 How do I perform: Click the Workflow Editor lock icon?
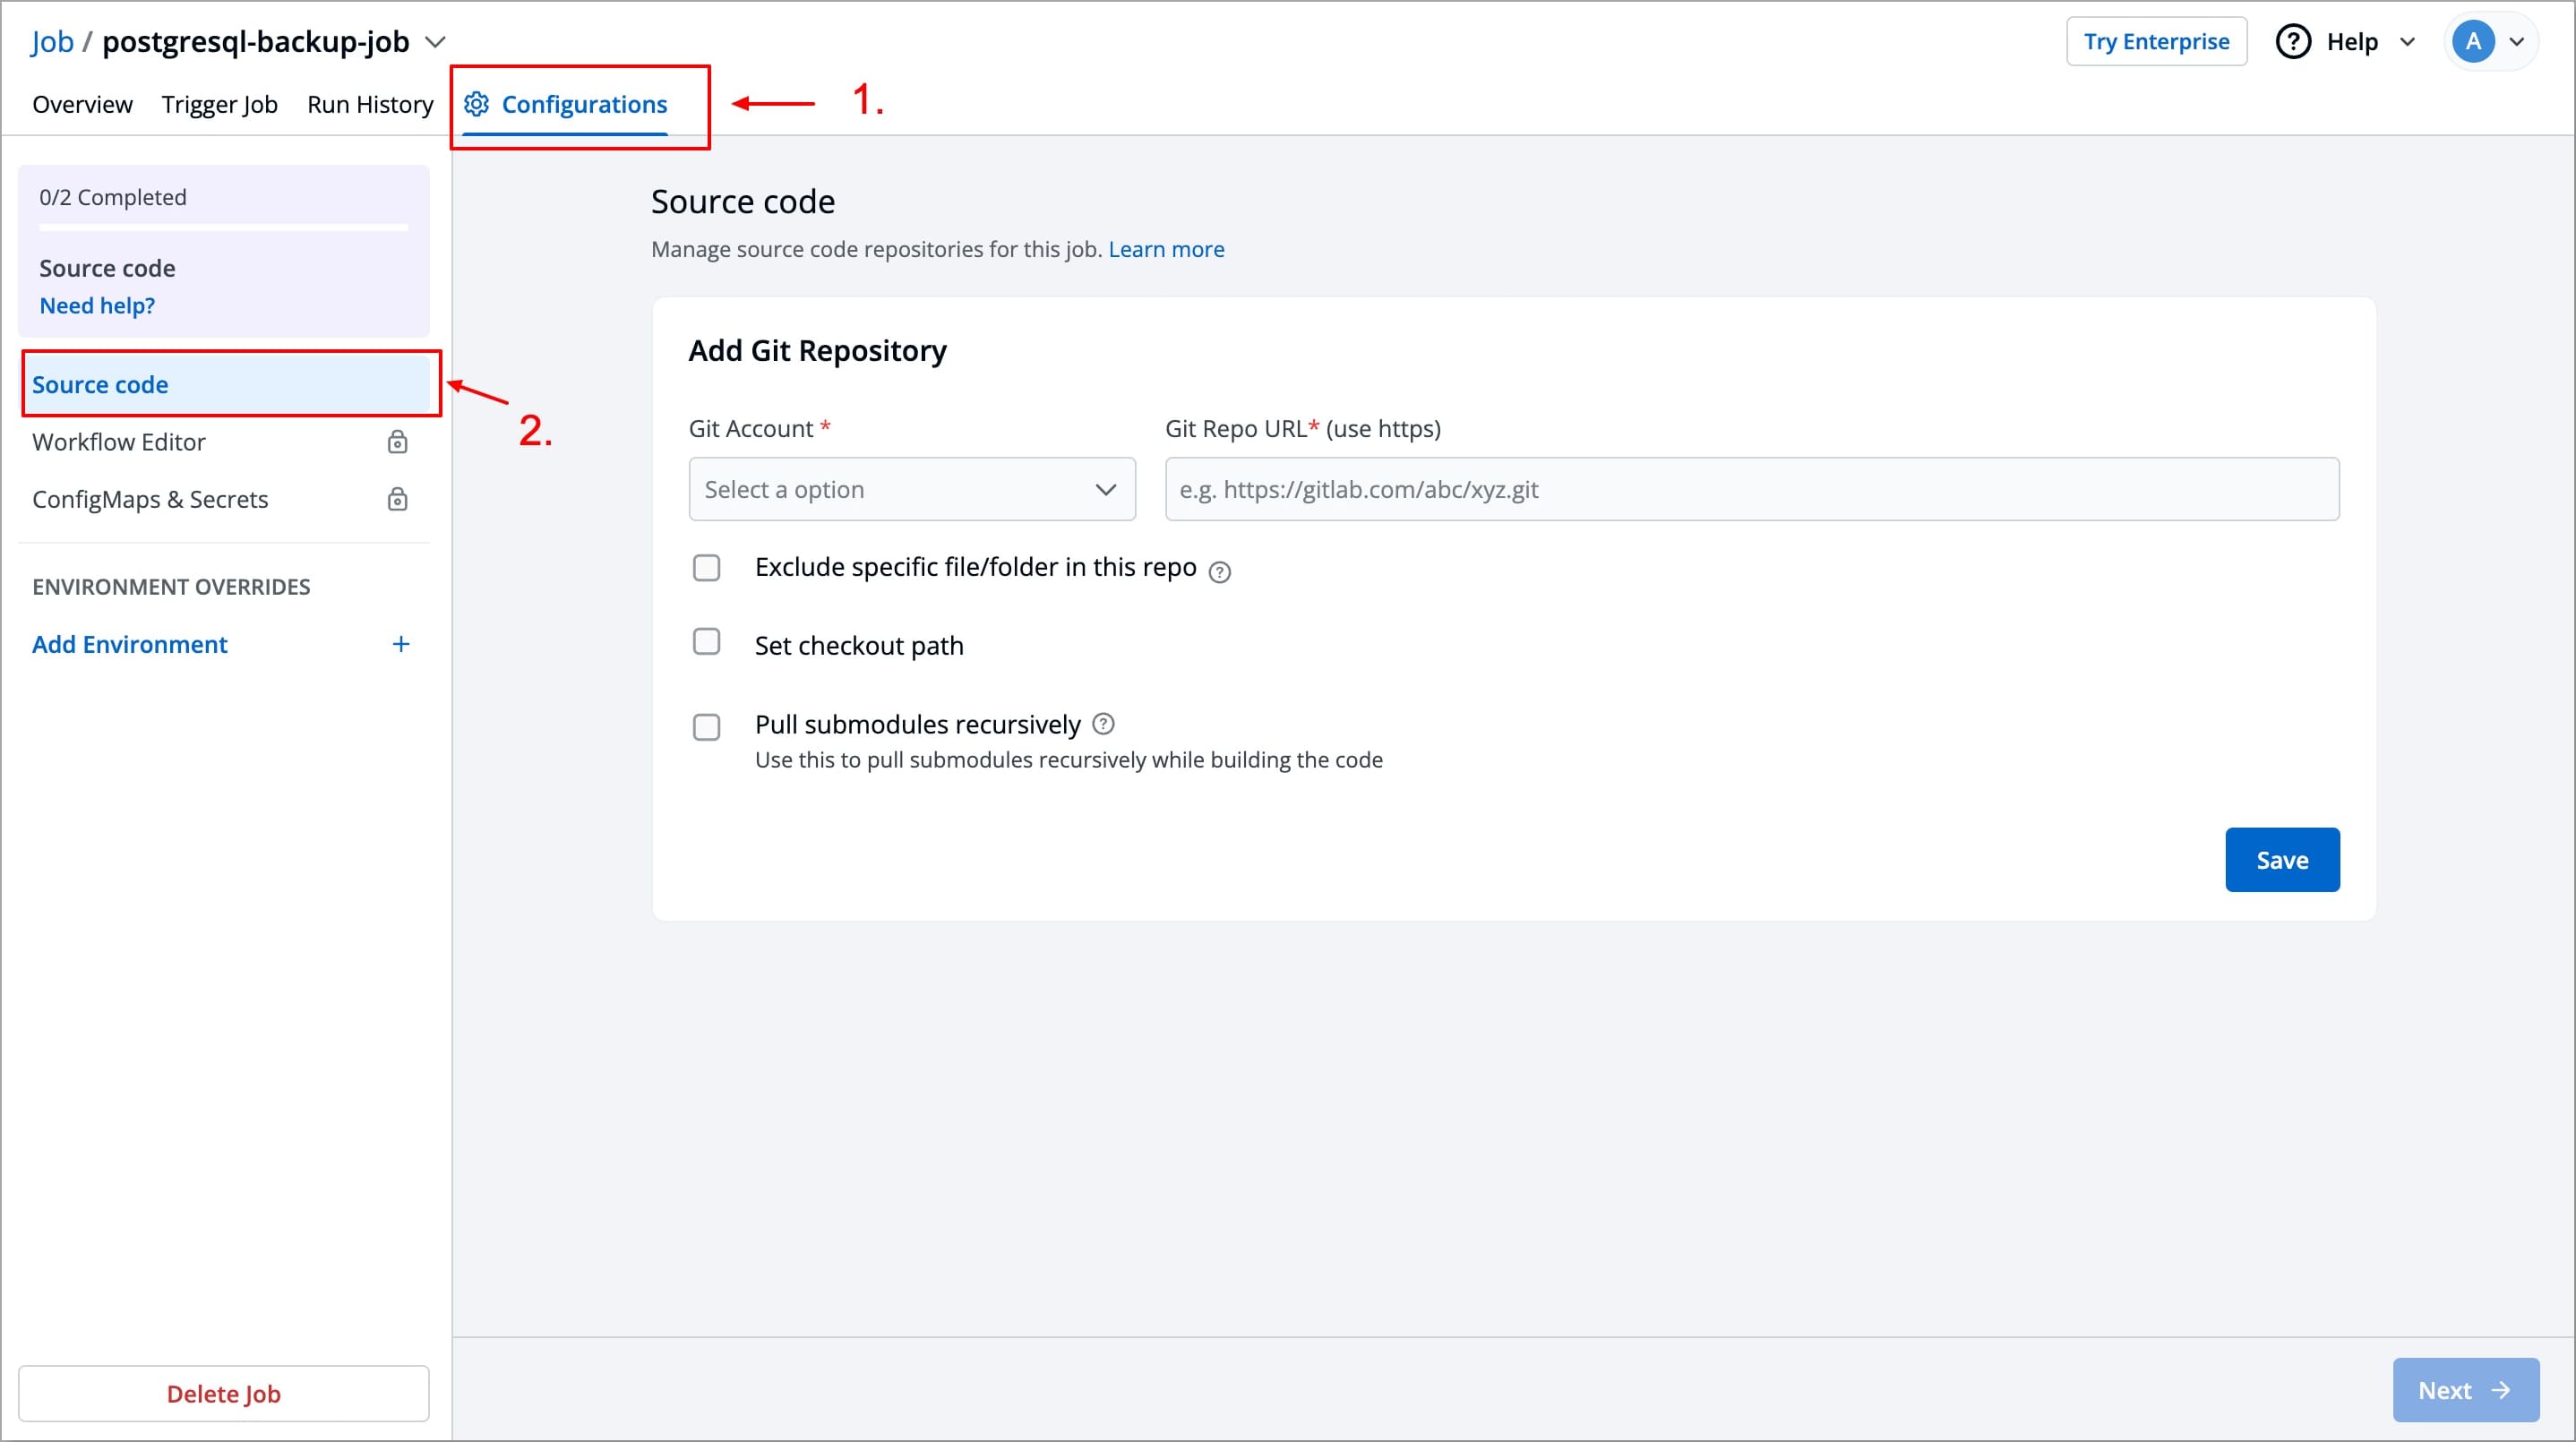click(397, 442)
